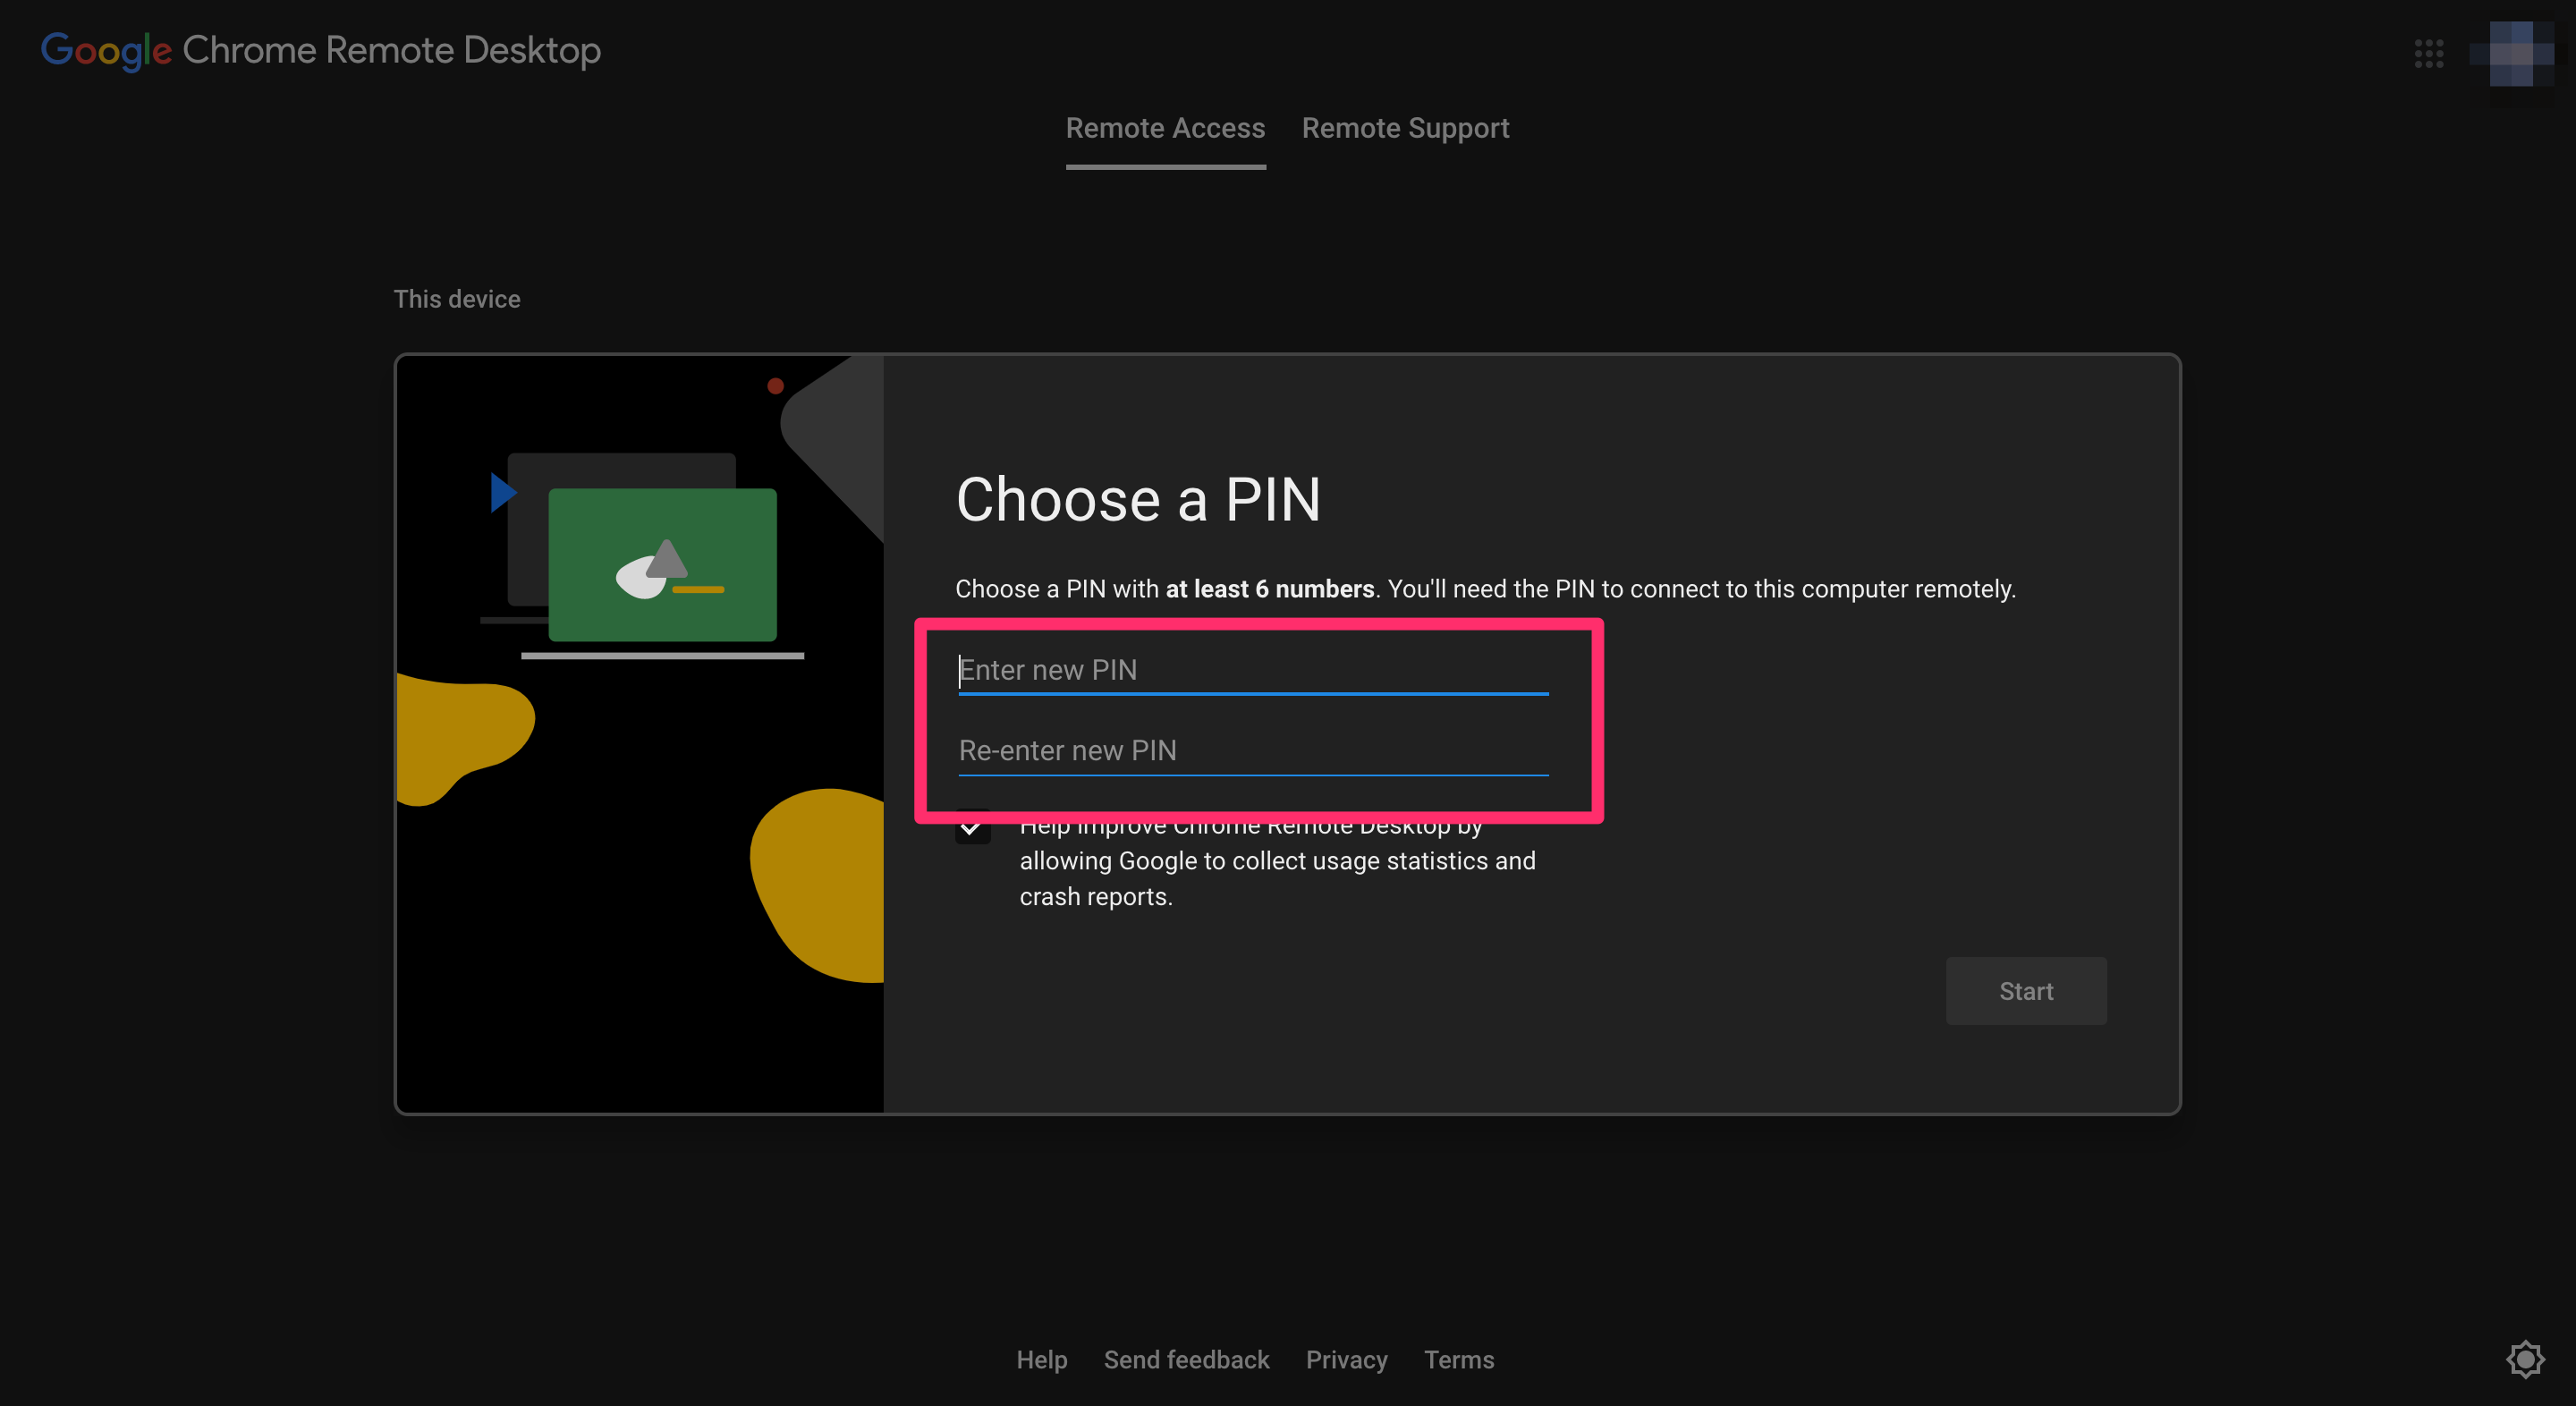
Task: Open the Help link in footer
Action: (x=1041, y=1360)
